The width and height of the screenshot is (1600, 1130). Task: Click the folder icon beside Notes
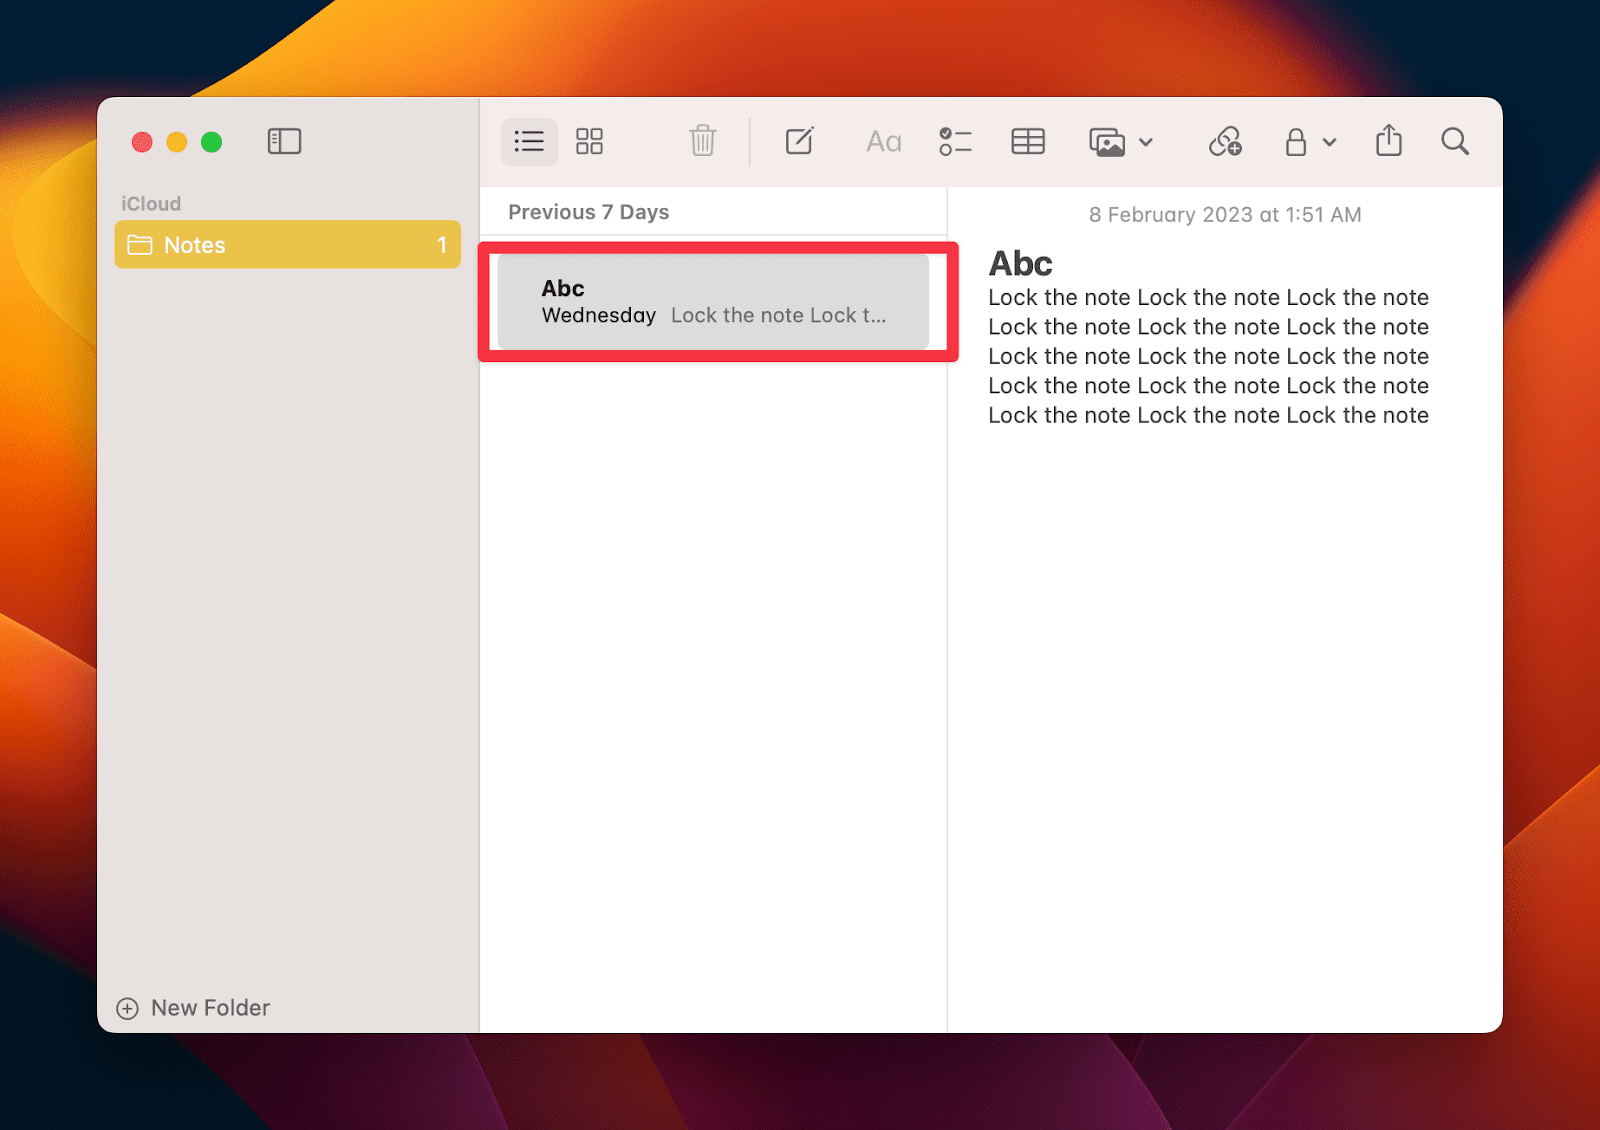click(x=140, y=245)
